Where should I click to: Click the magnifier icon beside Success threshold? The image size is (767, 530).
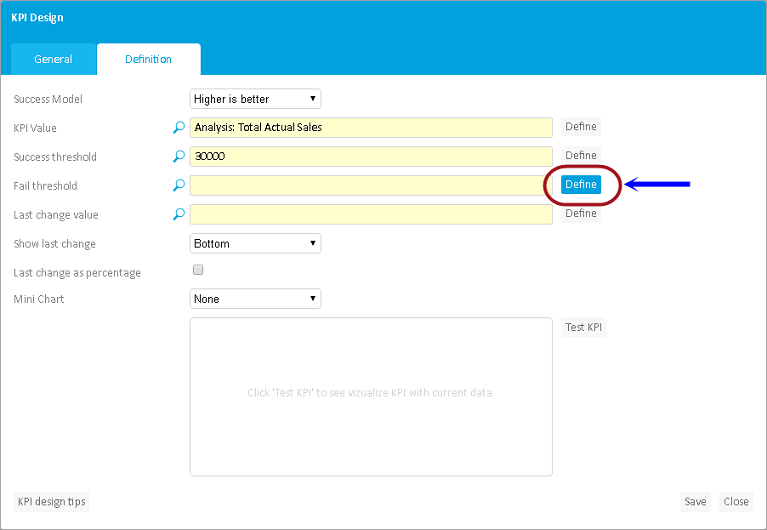tap(179, 157)
